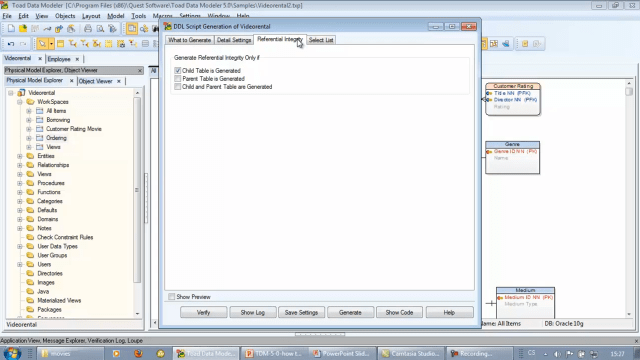Click the gold script Run icon in right toolbar
This screenshot has height=360, width=640.
(x=525, y=44)
